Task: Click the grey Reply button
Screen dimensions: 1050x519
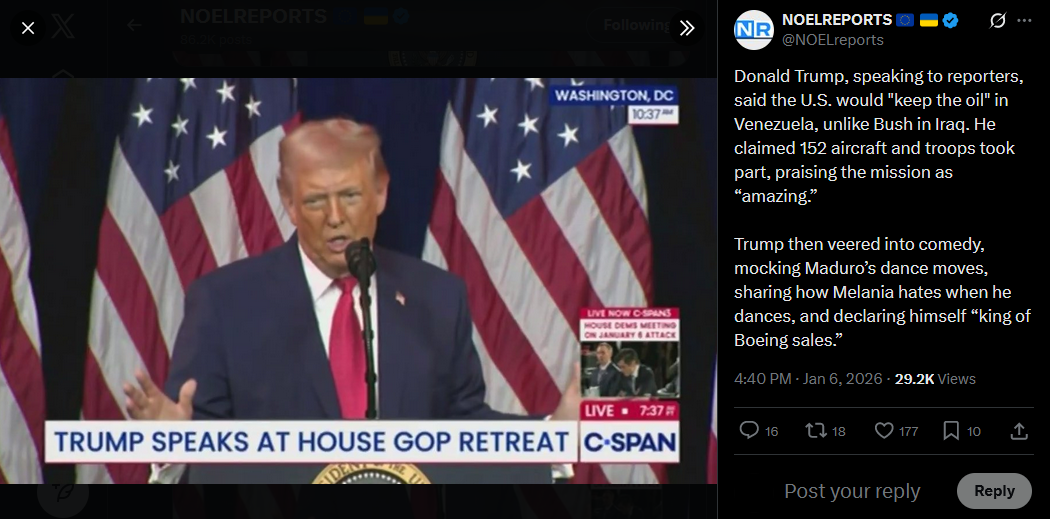Action: [x=994, y=491]
